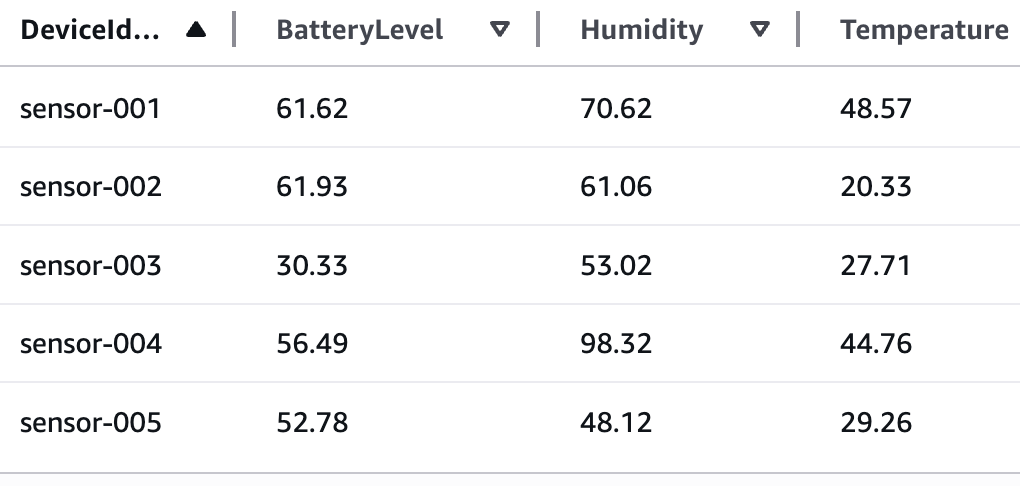Click the sensor-005 device cell
Screen dimensions: 1020x486
pyautogui.click(x=90, y=423)
